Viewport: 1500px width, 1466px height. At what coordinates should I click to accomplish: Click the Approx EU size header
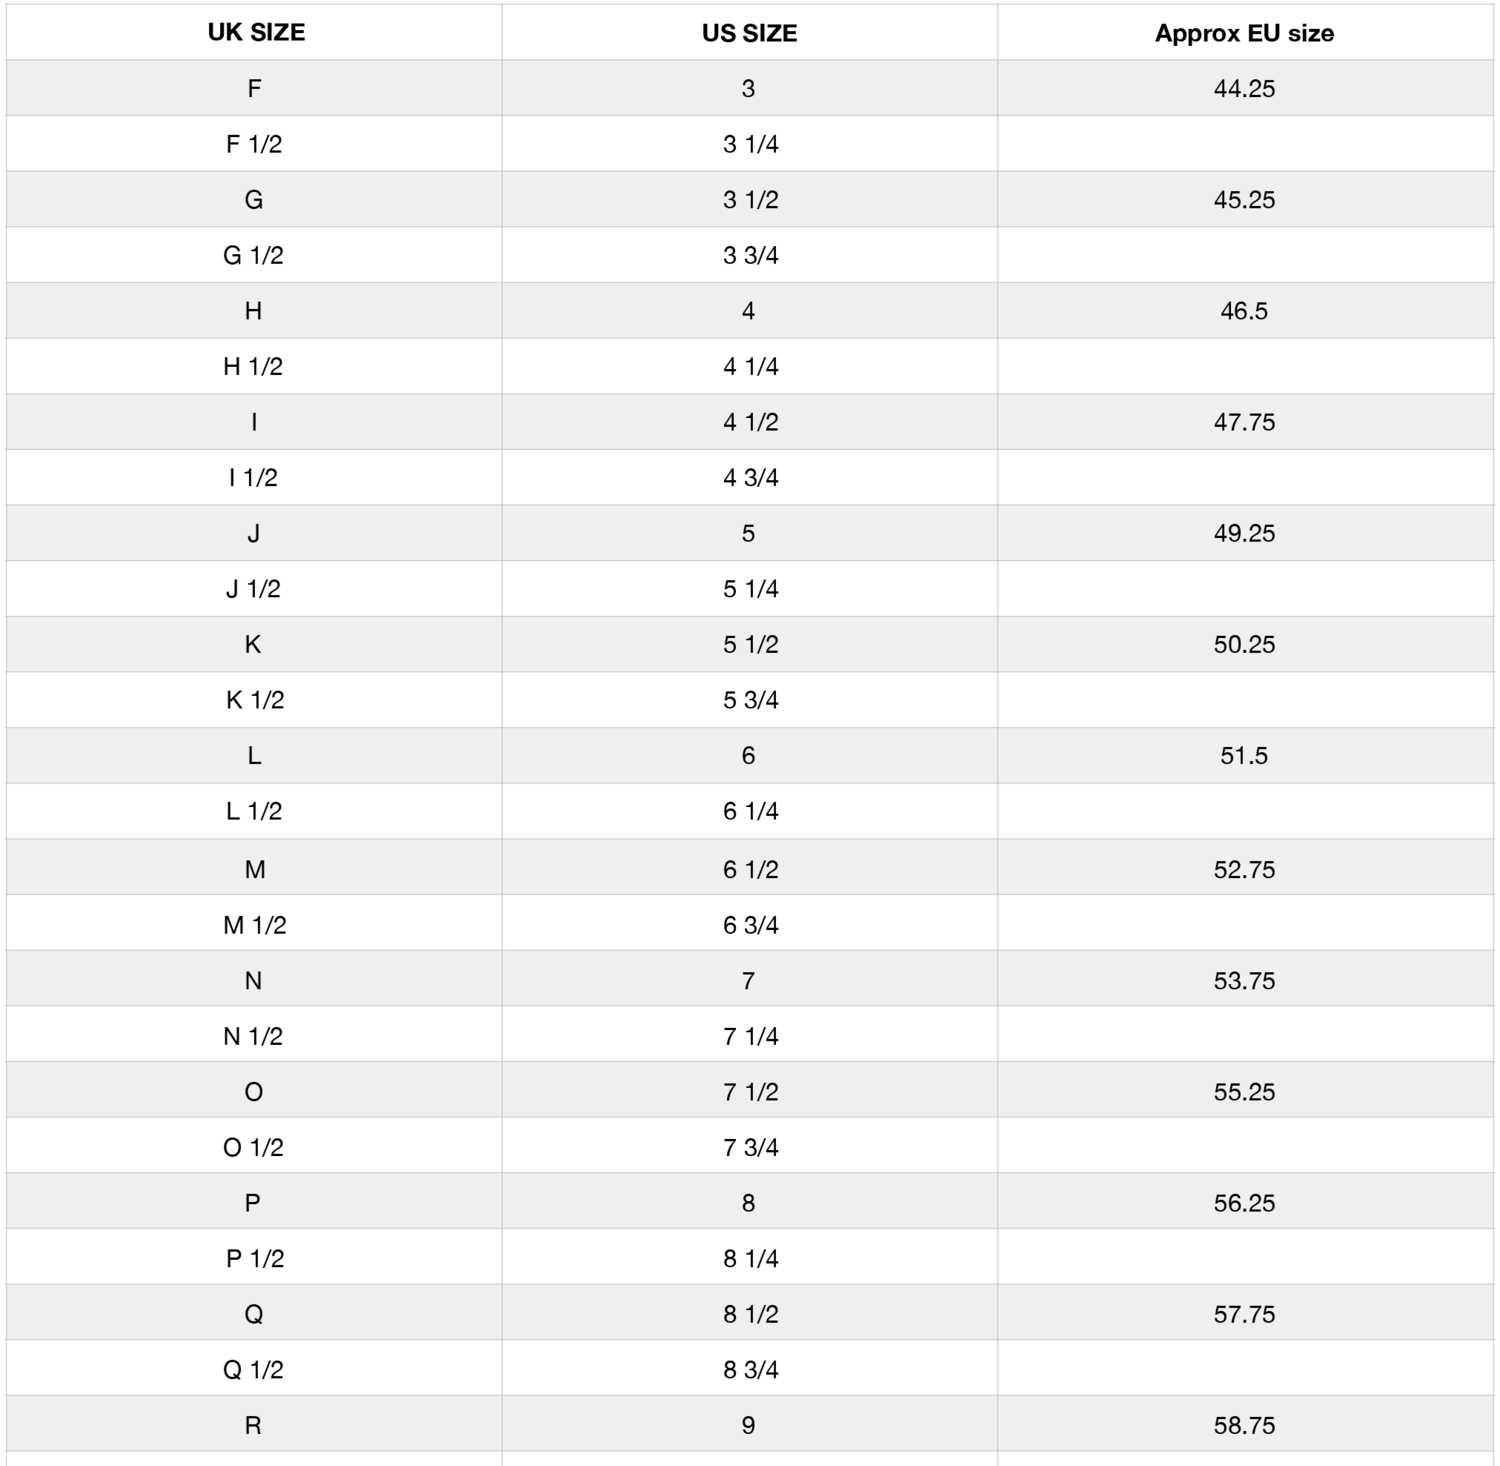pyautogui.click(x=1244, y=33)
